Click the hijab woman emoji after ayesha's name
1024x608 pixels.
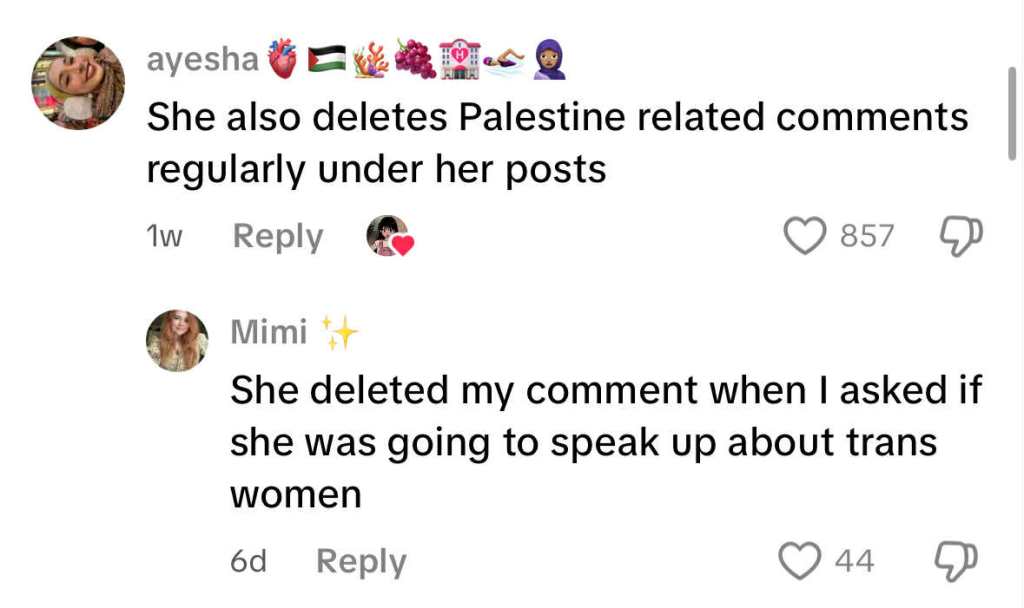point(550,60)
